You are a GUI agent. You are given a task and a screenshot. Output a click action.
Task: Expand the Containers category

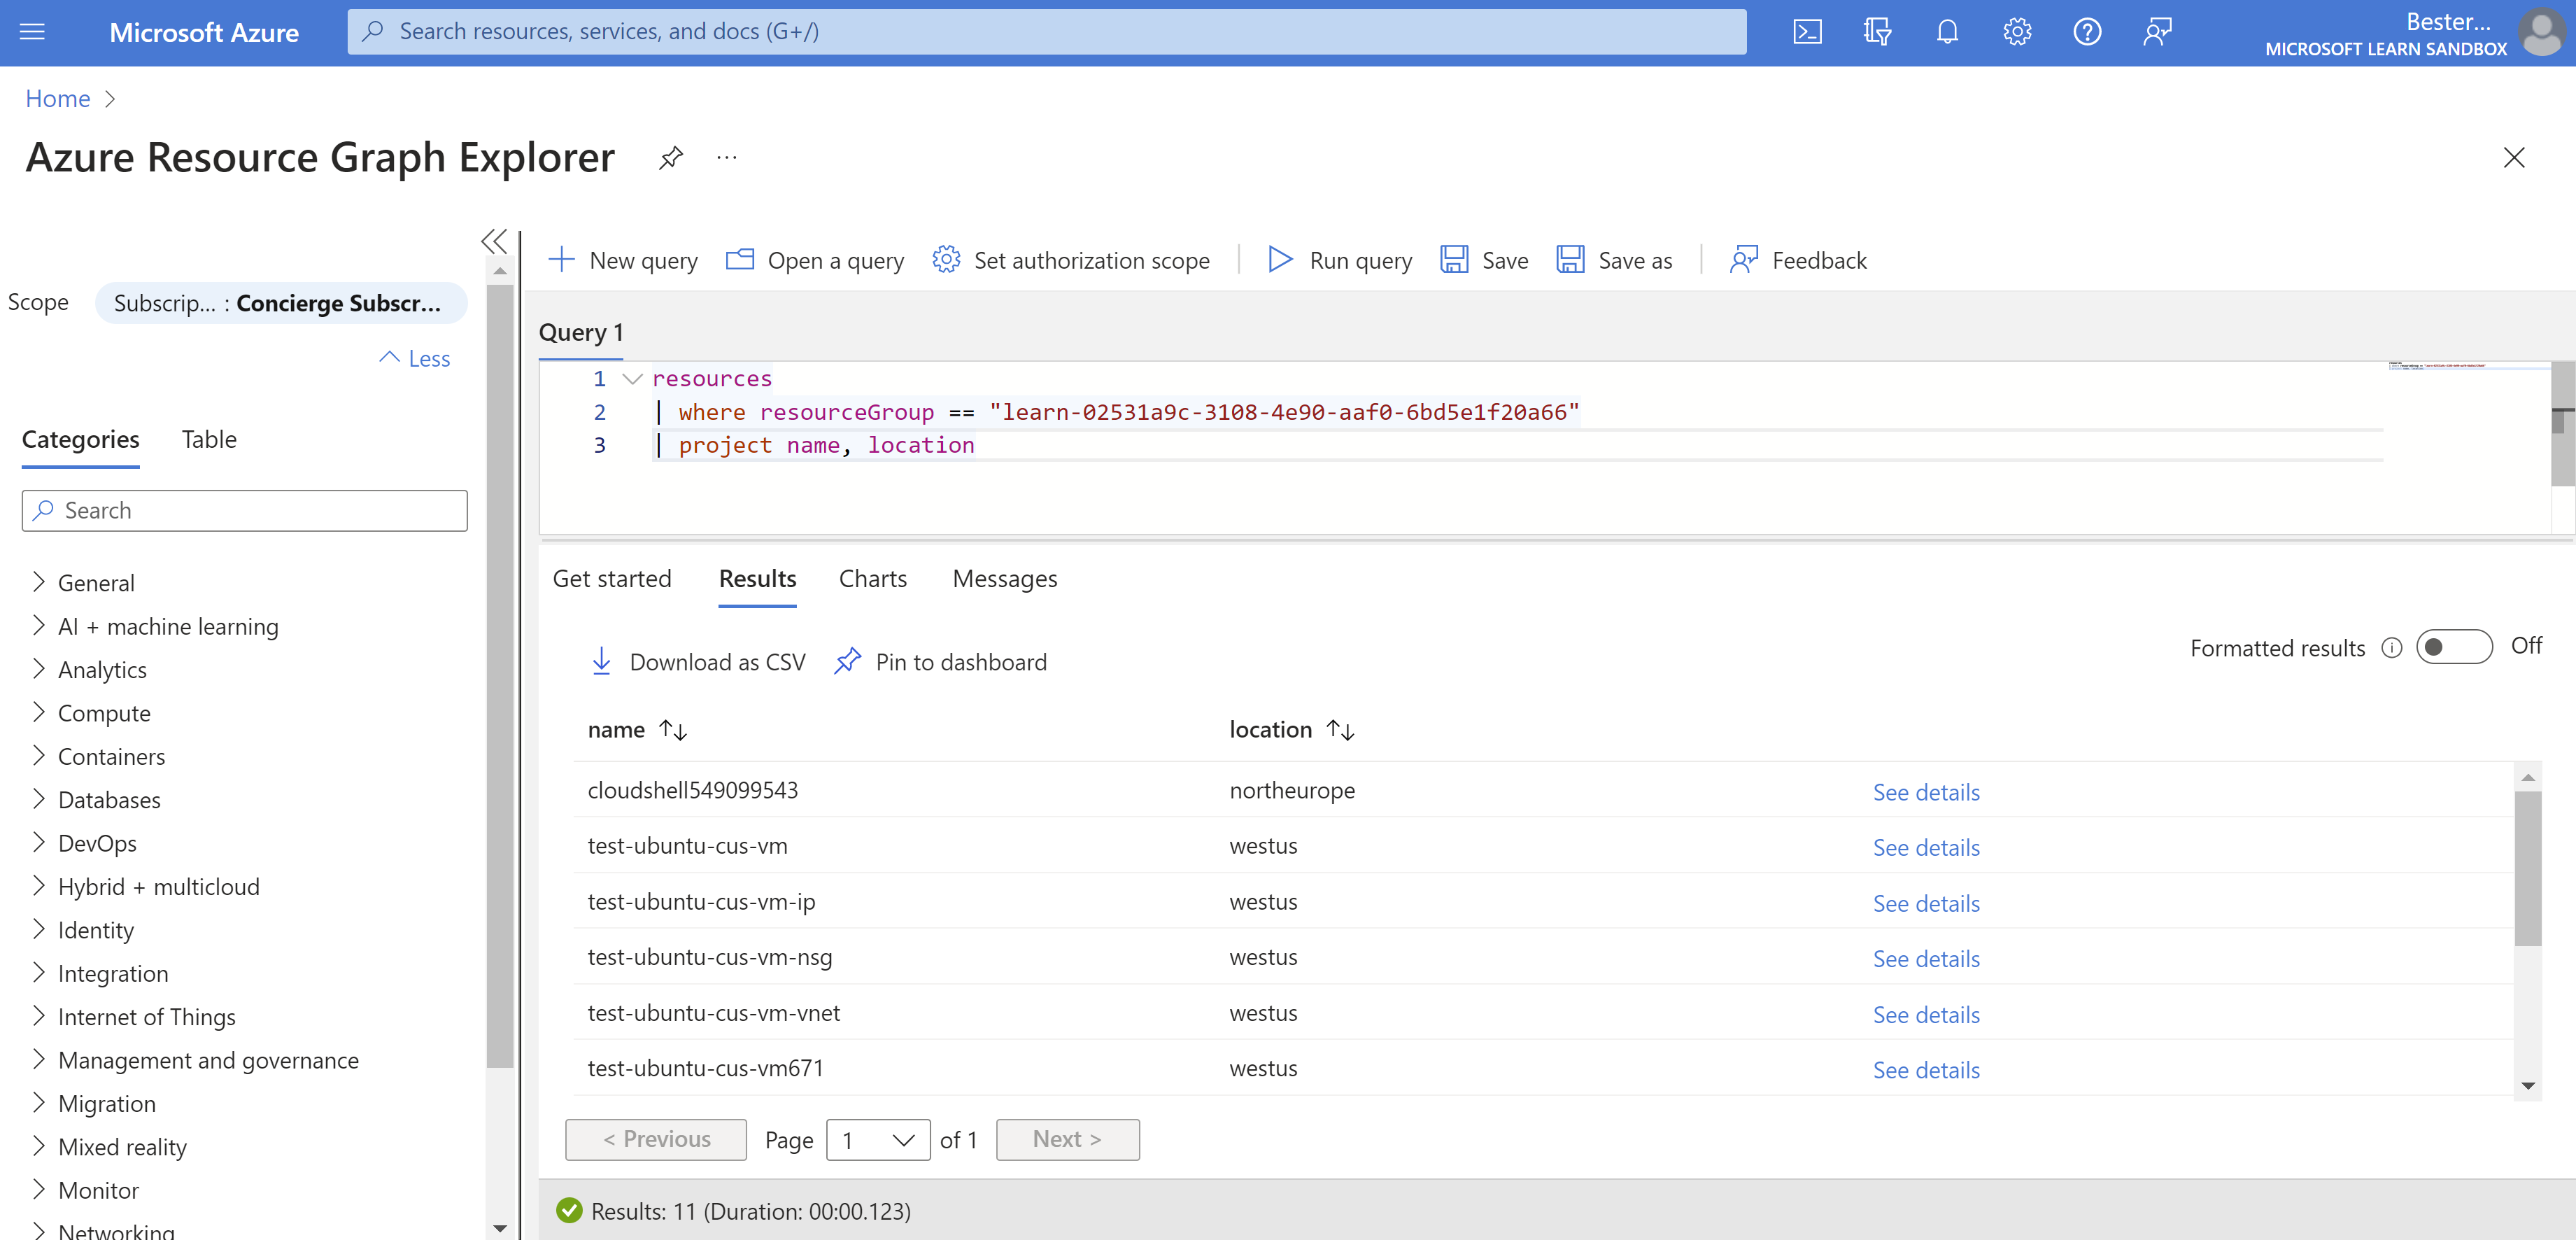coord(39,756)
